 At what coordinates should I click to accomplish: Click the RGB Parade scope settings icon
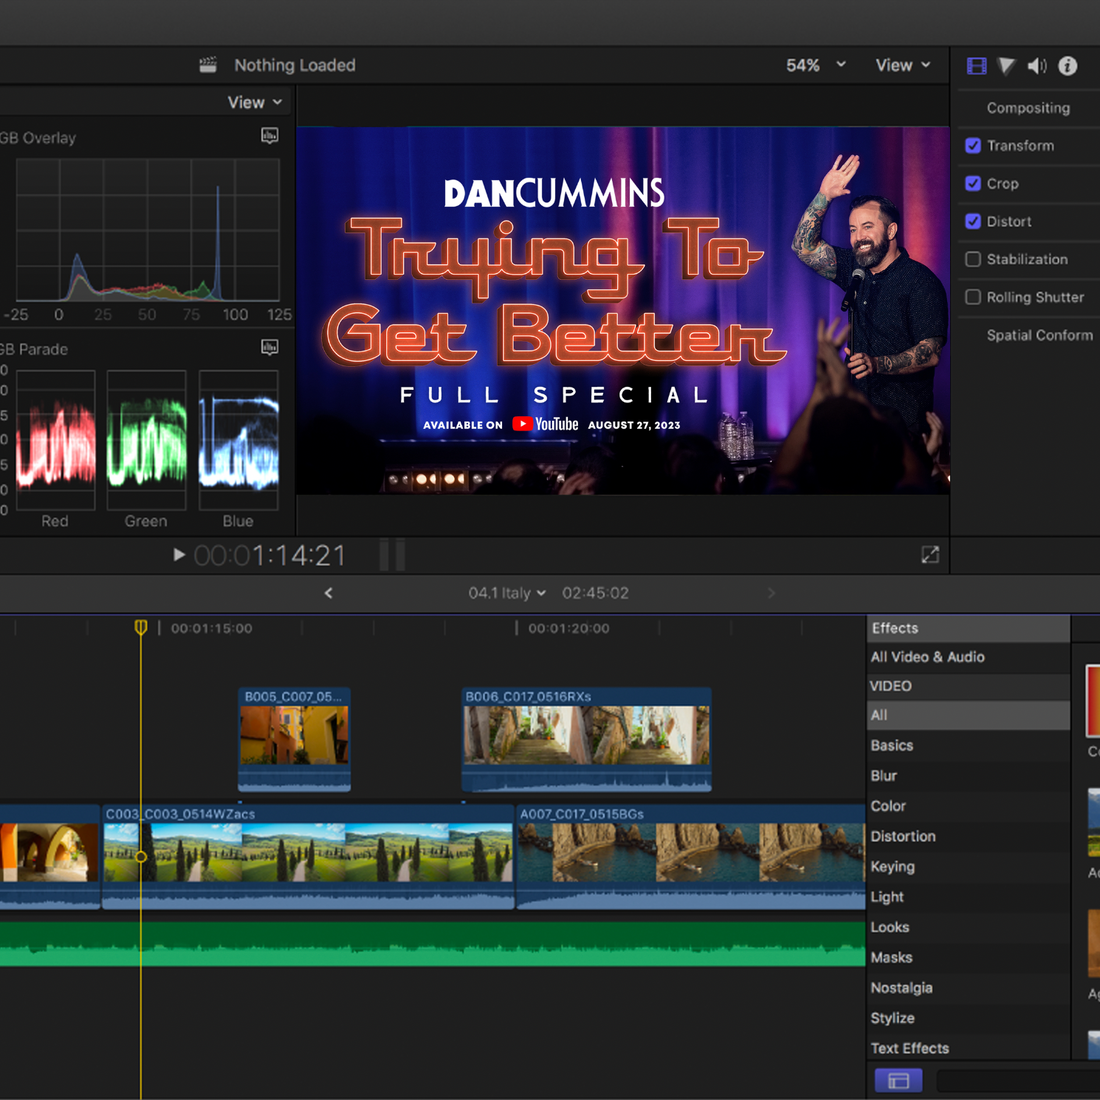[270, 347]
